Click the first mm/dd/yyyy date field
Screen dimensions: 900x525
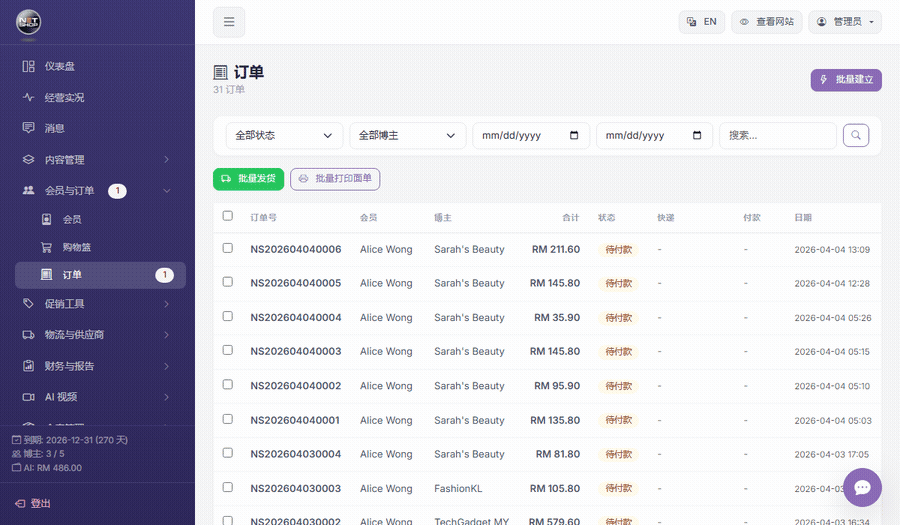tap(531, 135)
